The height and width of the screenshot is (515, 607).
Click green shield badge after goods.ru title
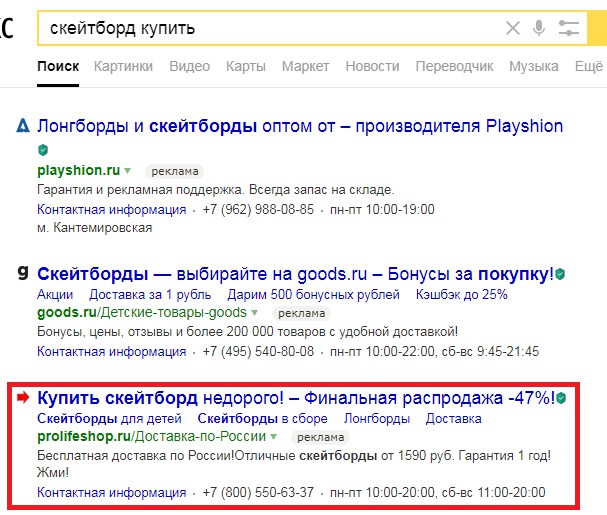560,274
